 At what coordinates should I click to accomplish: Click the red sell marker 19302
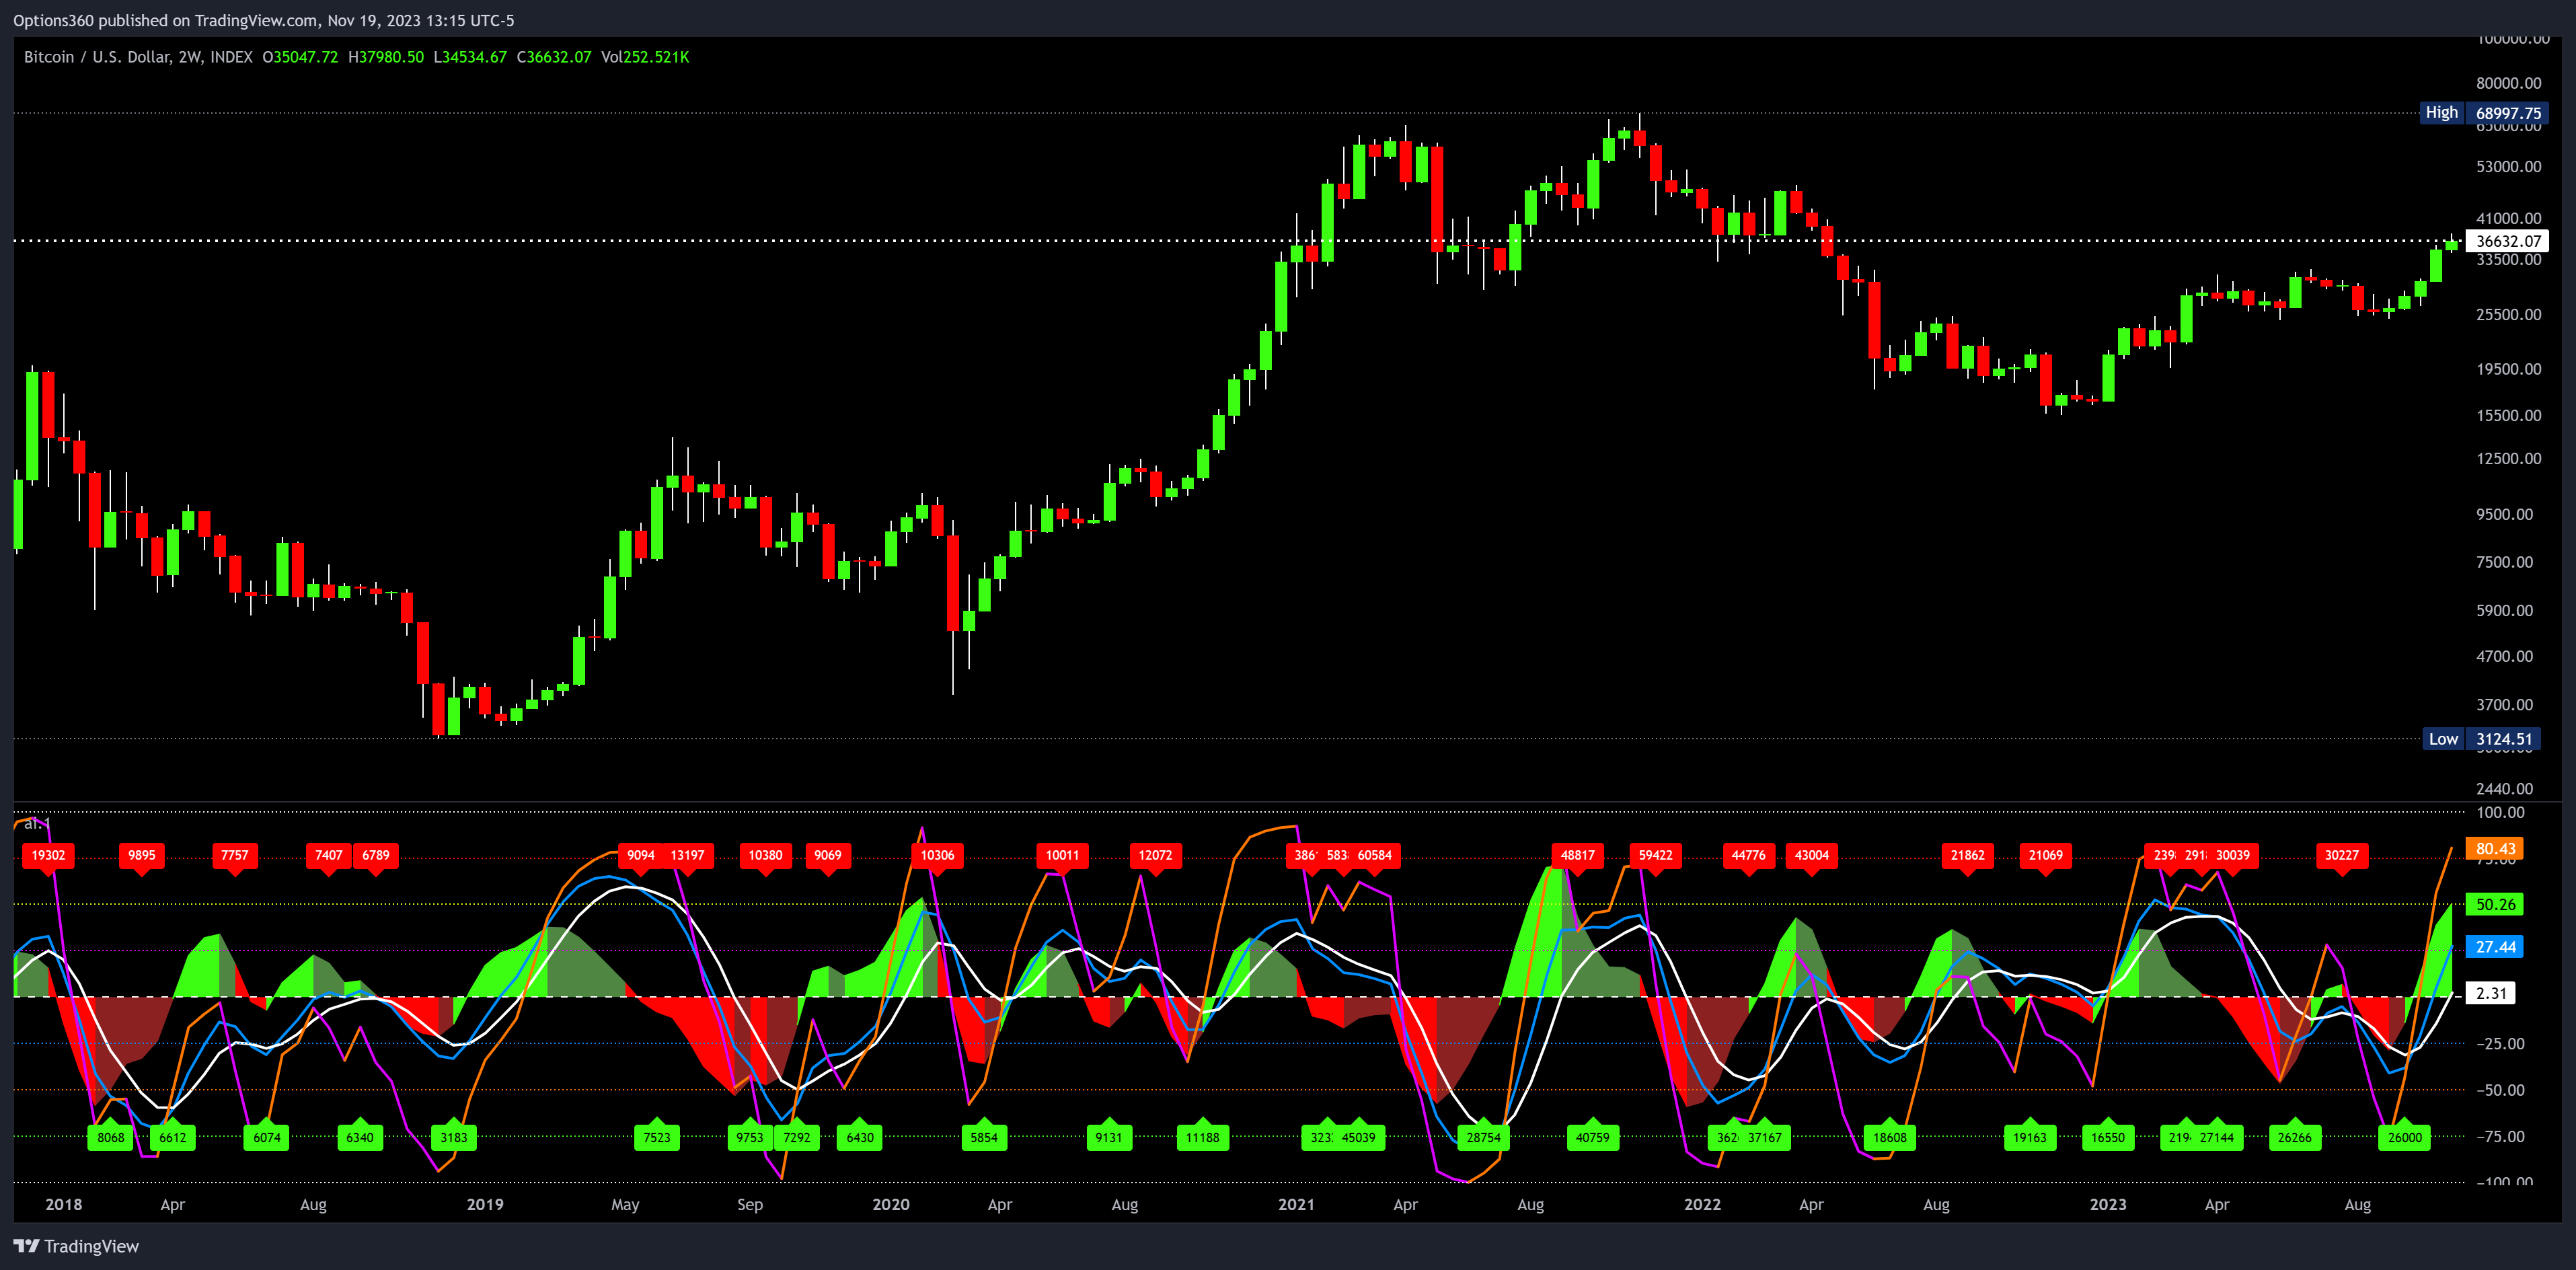[48, 856]
